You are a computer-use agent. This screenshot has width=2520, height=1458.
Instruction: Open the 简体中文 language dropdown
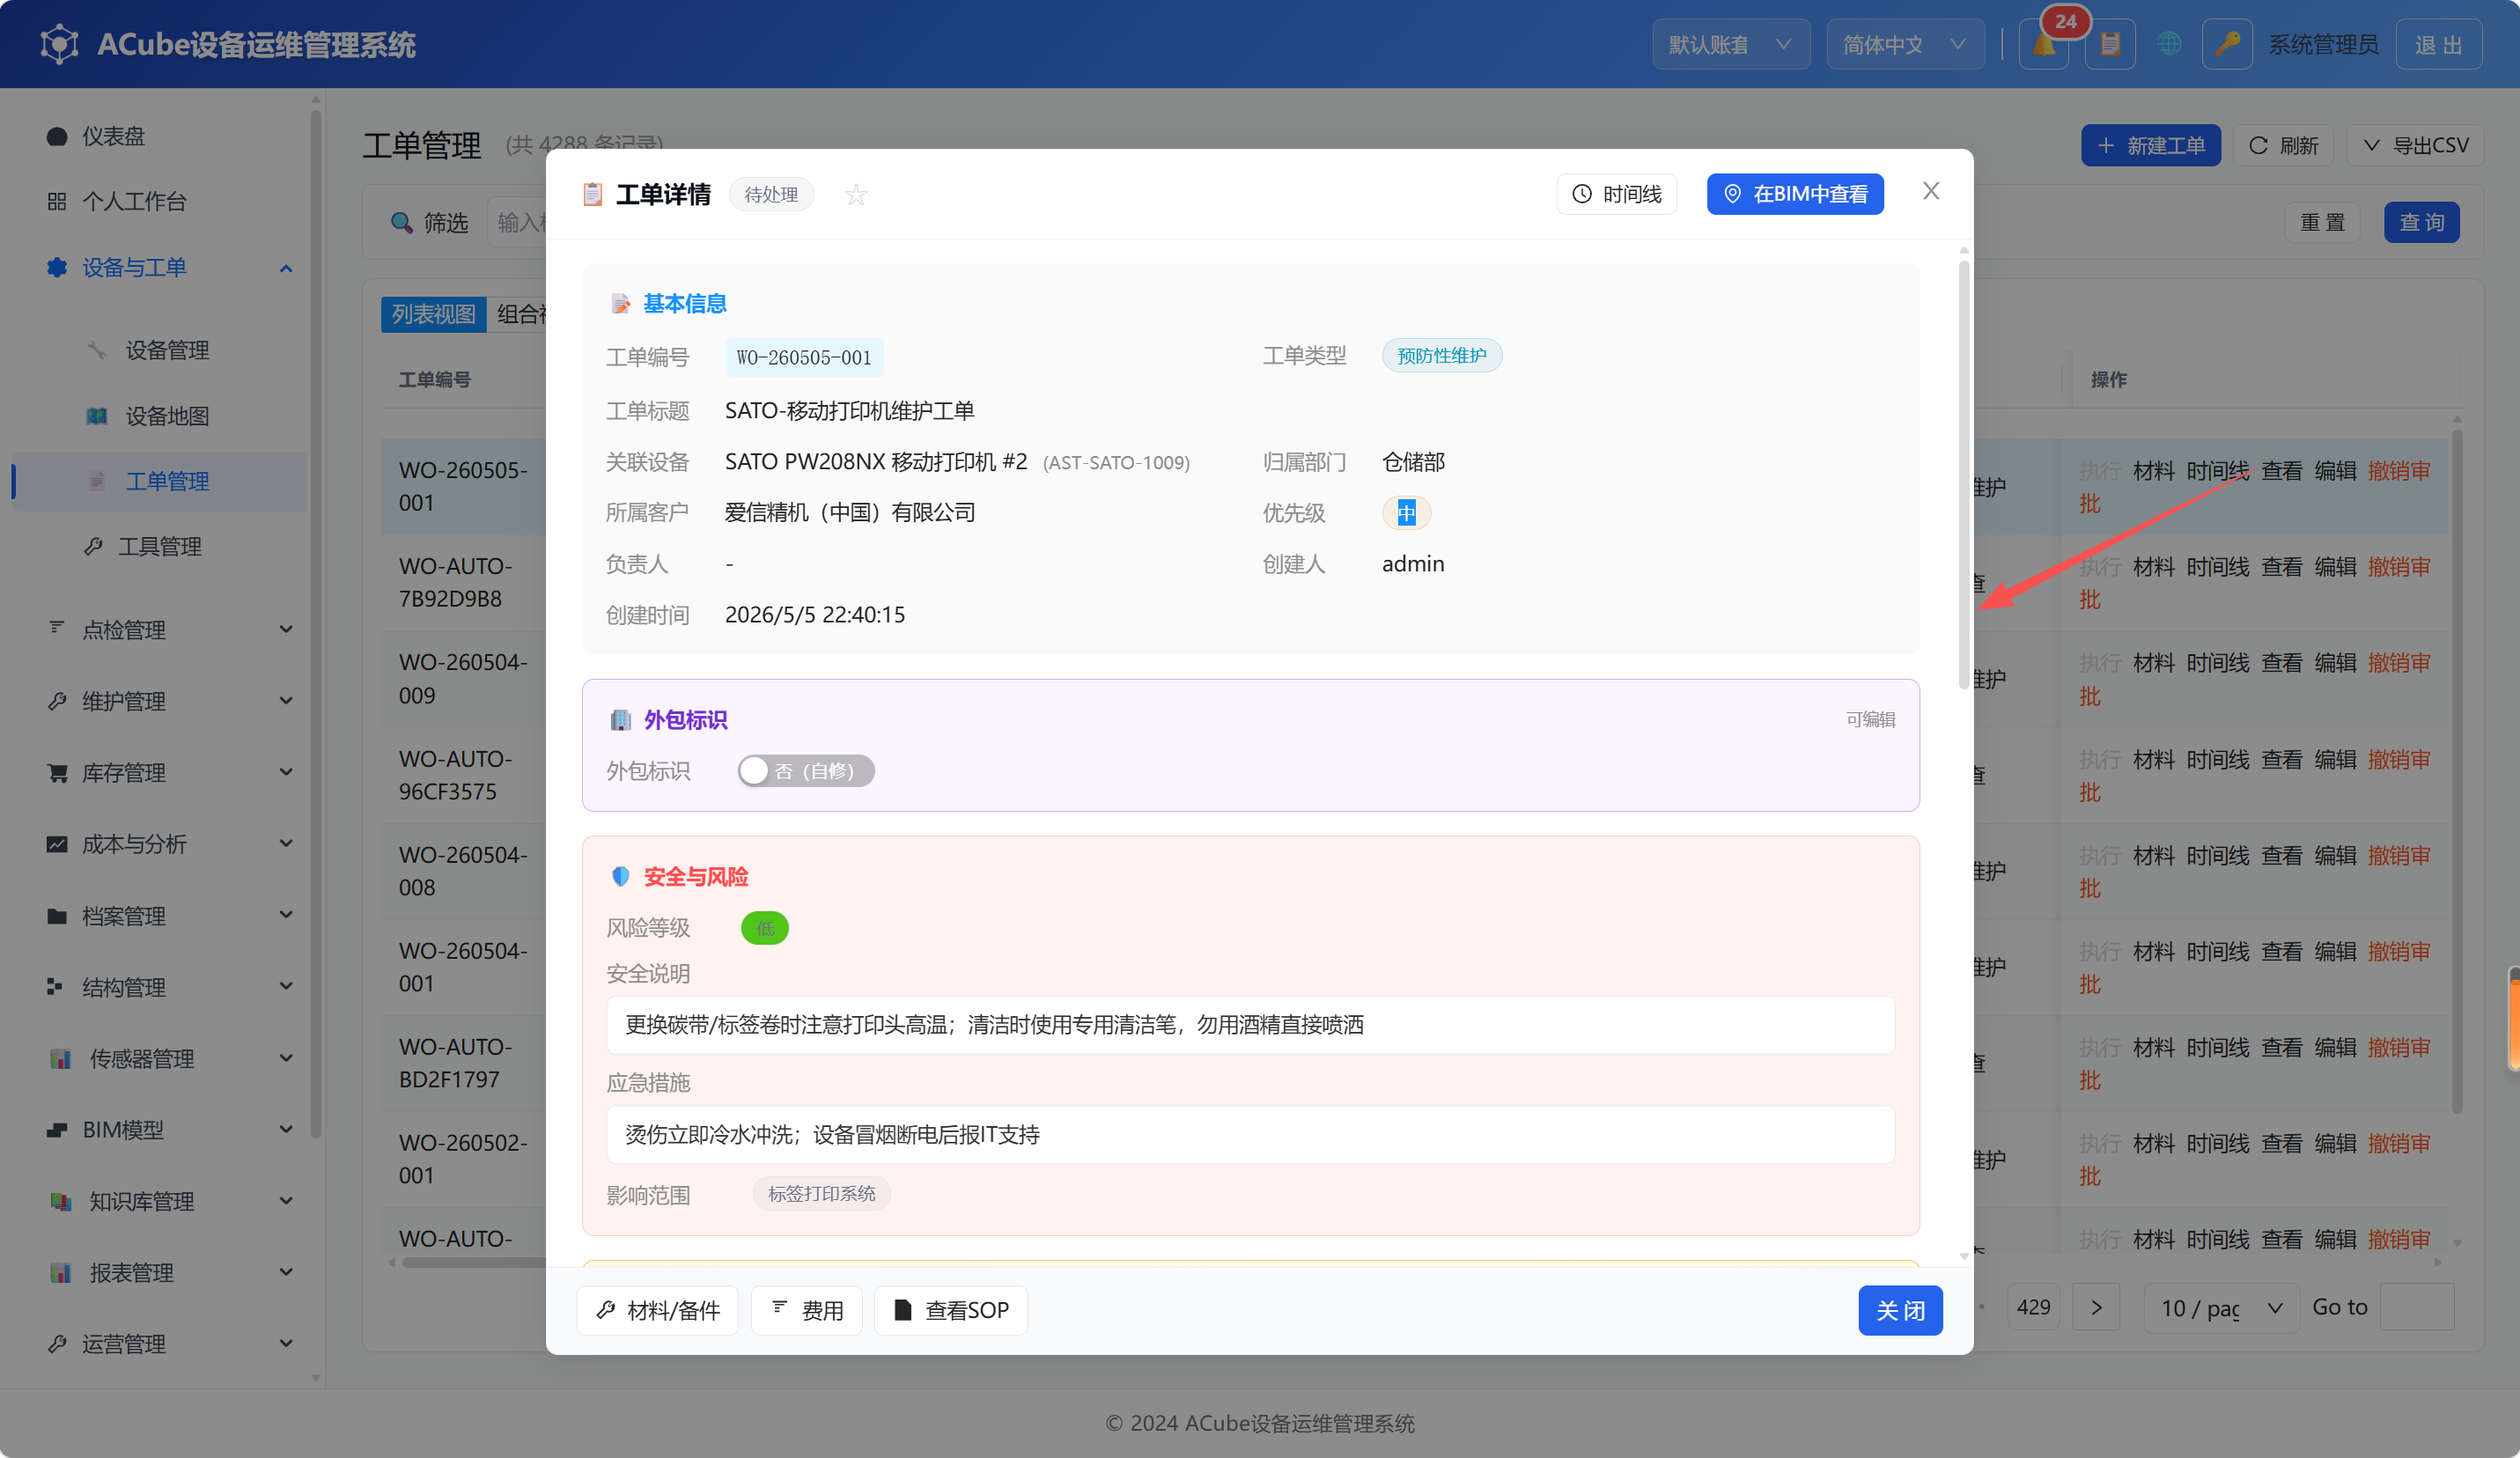point(1905,45)
